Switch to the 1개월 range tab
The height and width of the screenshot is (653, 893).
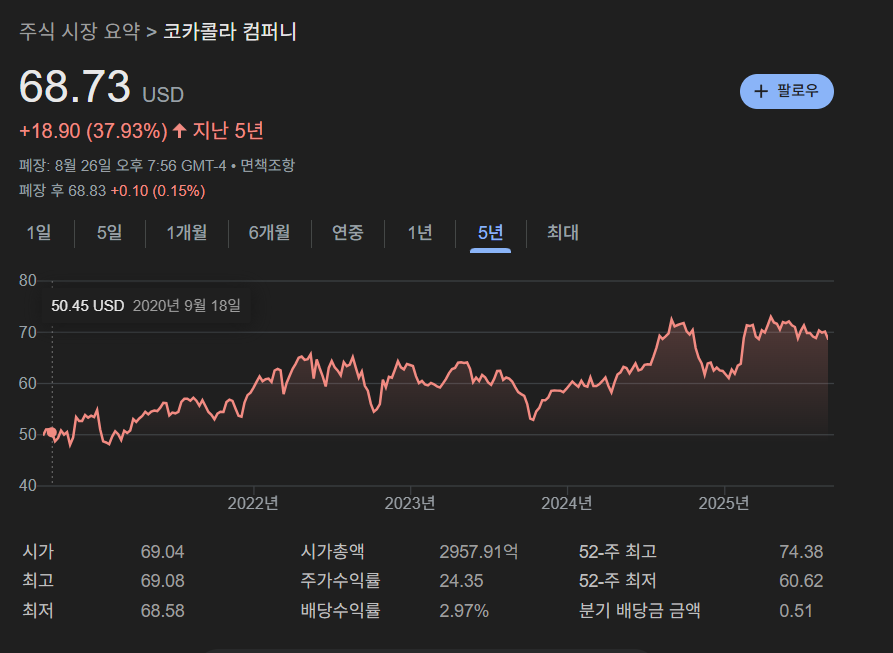tap(186, 233)
